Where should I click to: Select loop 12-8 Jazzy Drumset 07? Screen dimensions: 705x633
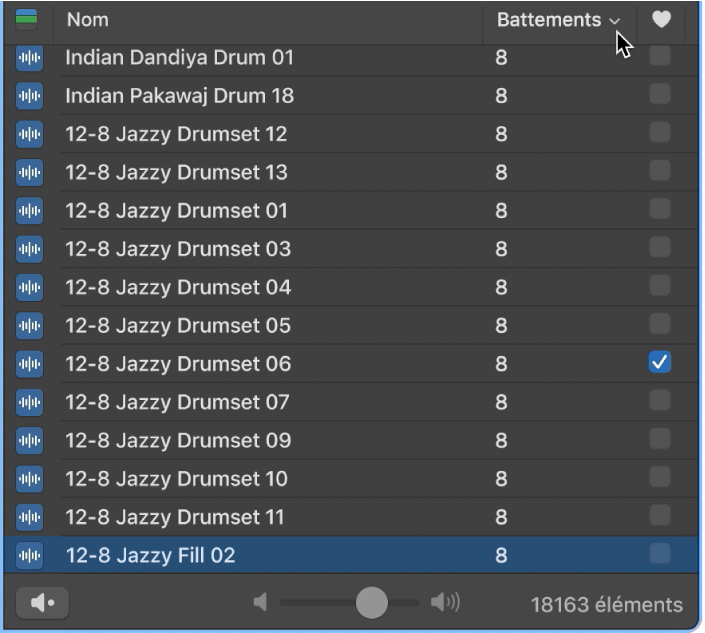tap(177, 402)
